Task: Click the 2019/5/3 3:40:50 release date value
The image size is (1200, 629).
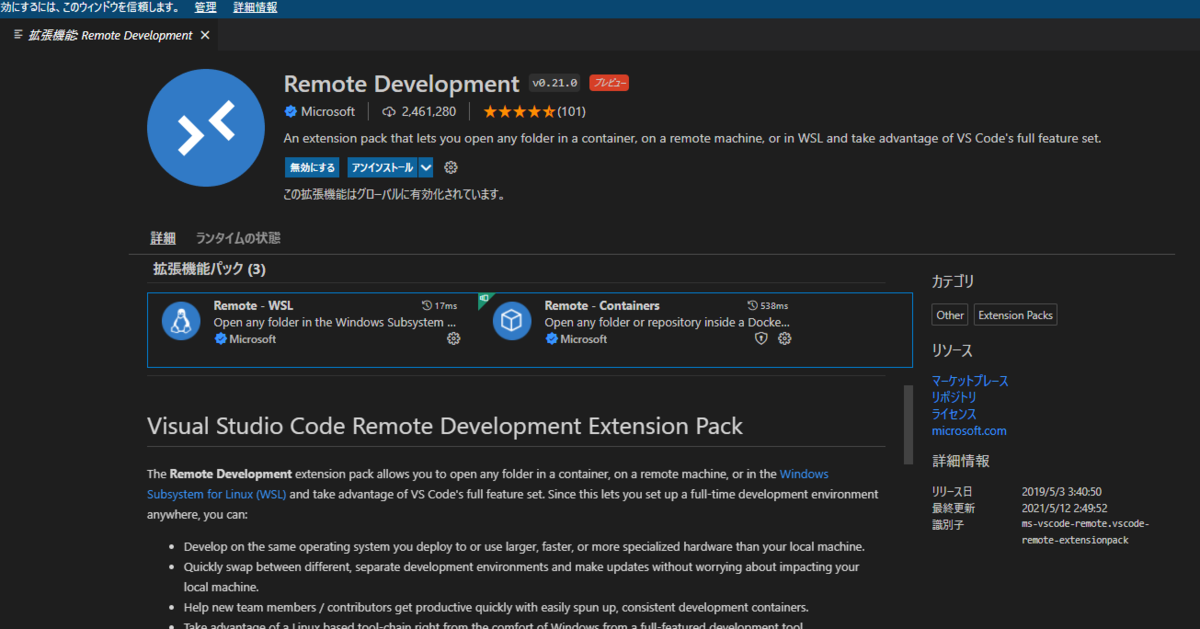Action: pyautogui.click(x=1061, y=492)
